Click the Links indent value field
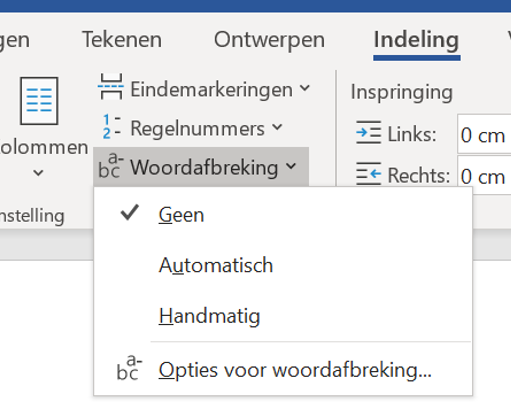Viewport: 511px width, 419px height. pyautogui.click(x=484, y=134)
